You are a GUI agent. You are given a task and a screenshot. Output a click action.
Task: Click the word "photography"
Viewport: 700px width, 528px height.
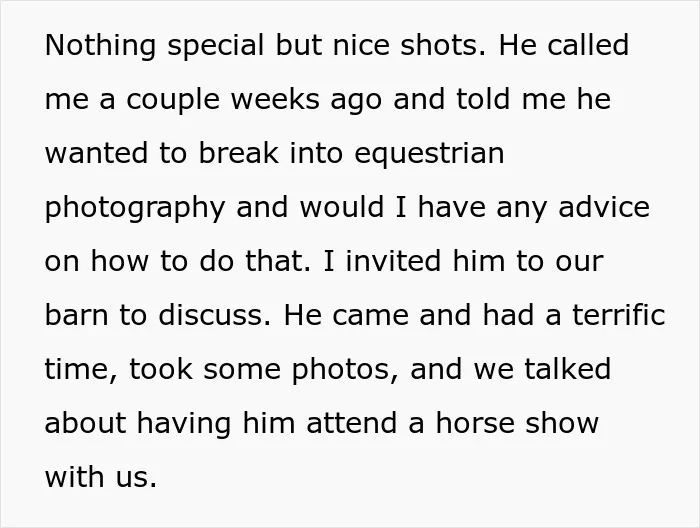(135, 208)
